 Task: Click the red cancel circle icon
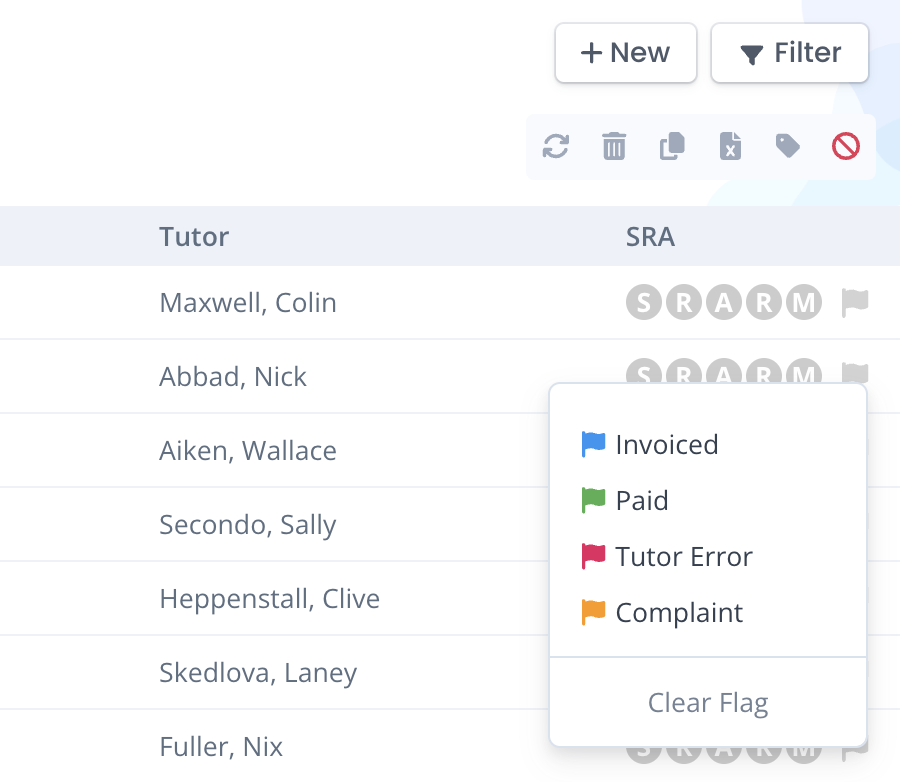(845, 146)
